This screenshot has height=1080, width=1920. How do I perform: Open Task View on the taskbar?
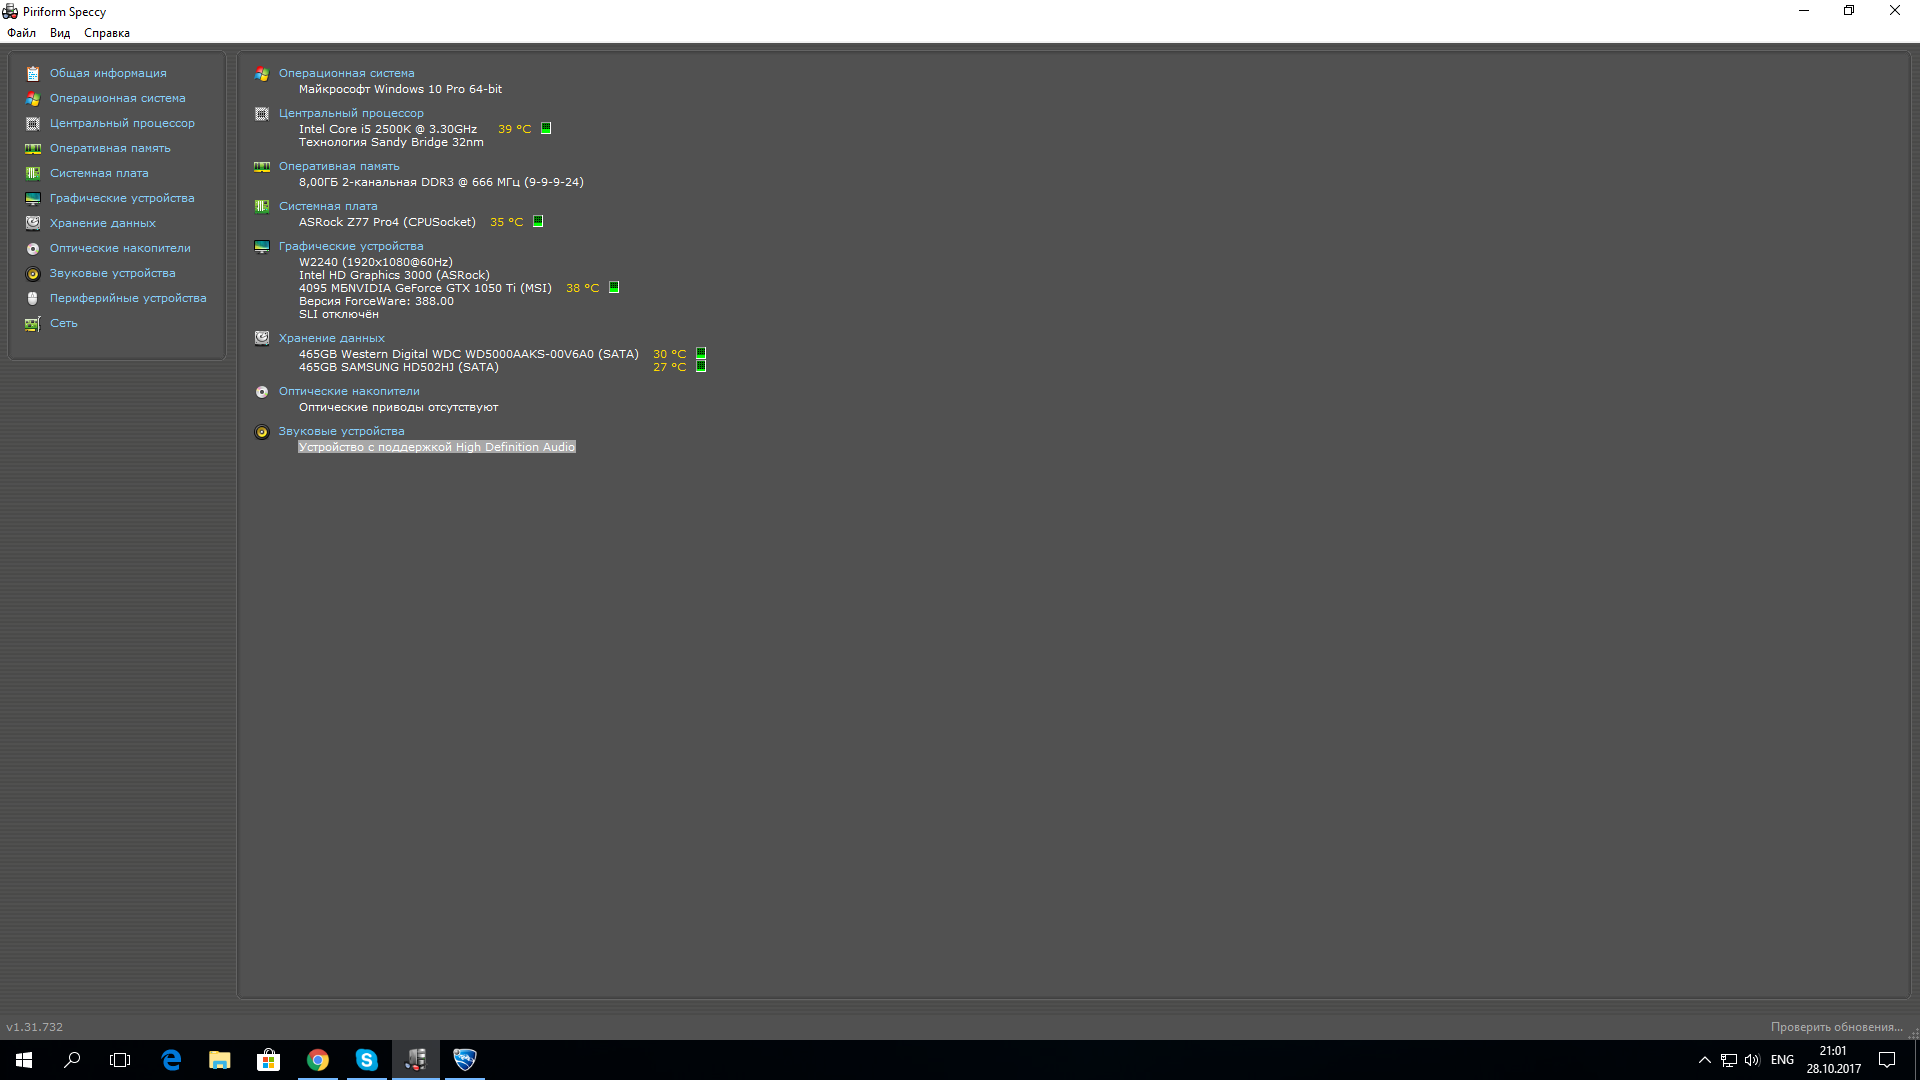120,1060
